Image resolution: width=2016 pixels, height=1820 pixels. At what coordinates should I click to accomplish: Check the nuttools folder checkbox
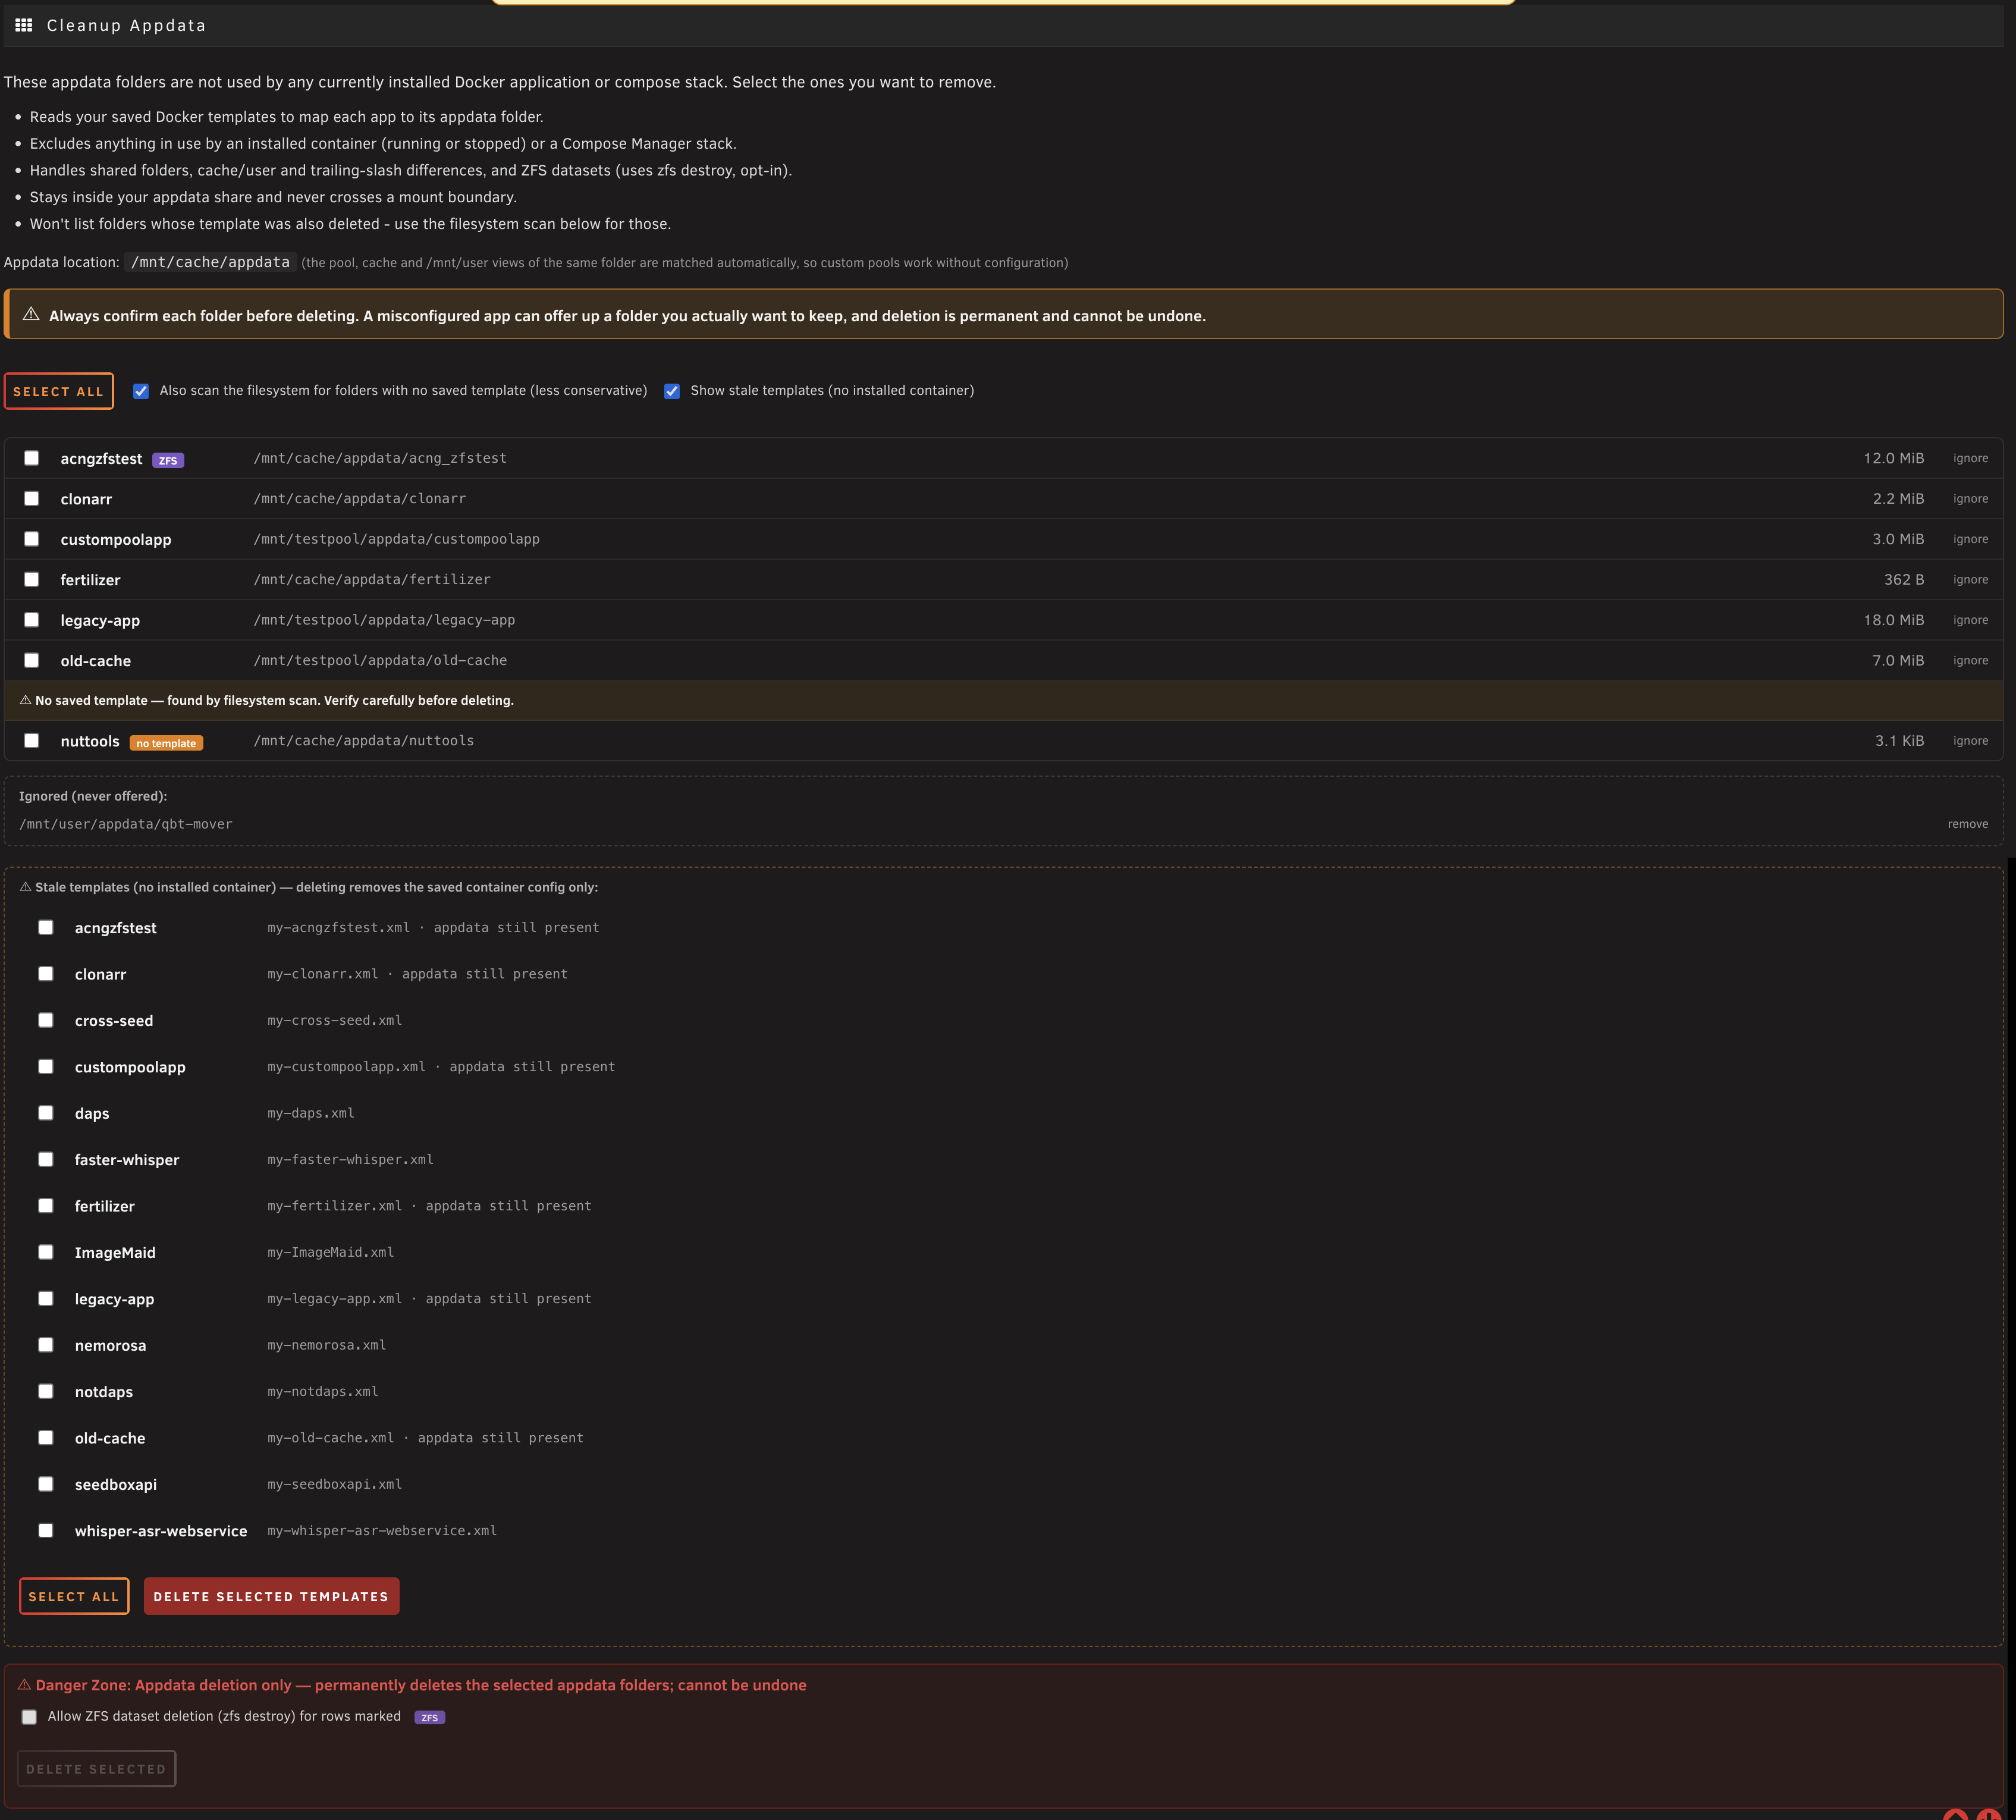coord(32,741)
